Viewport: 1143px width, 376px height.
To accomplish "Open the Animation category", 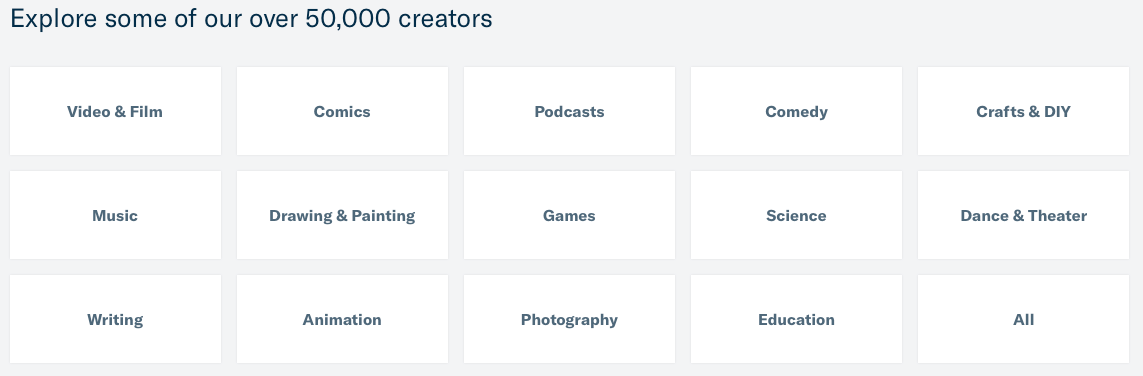I will (342, 319).
